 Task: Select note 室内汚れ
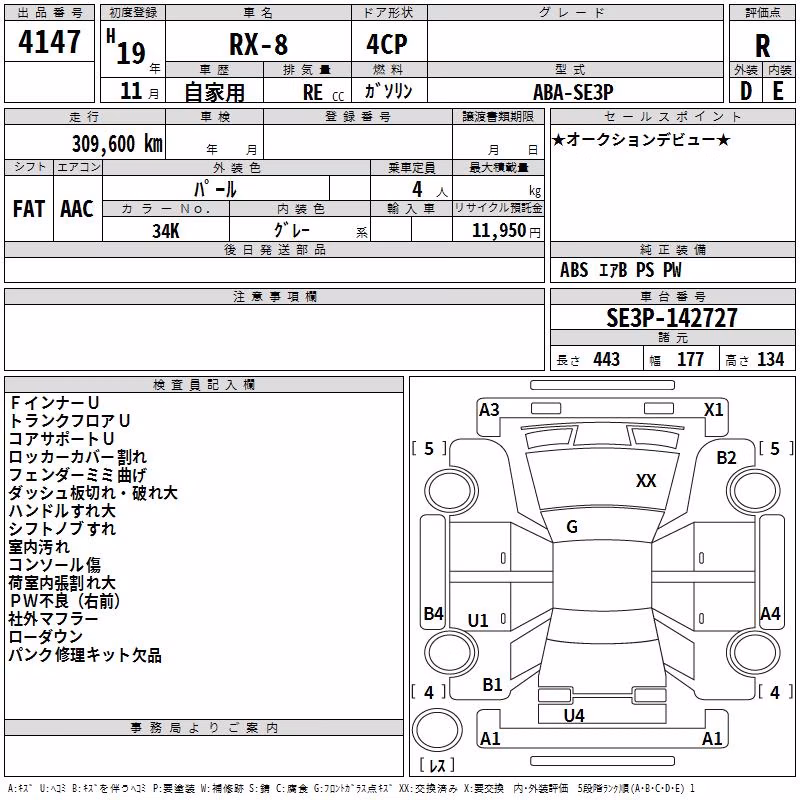click(x=39, y=547)
